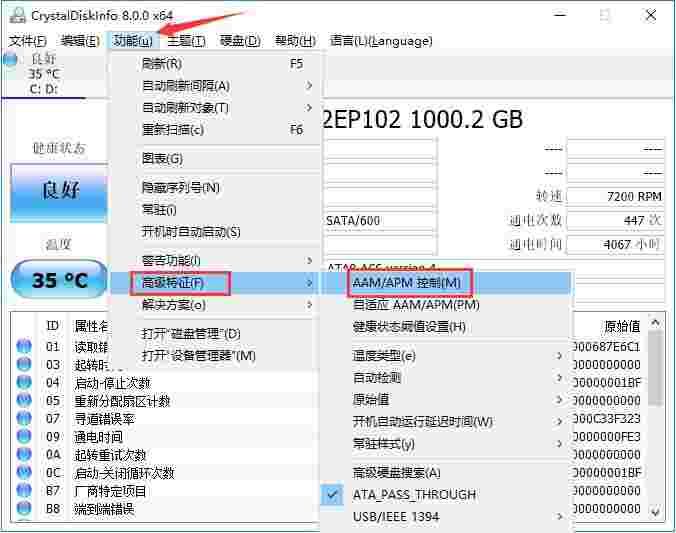
Task: Click status orb for attribute B7 row
Action: pyautogui.click(x=24, y=491)
